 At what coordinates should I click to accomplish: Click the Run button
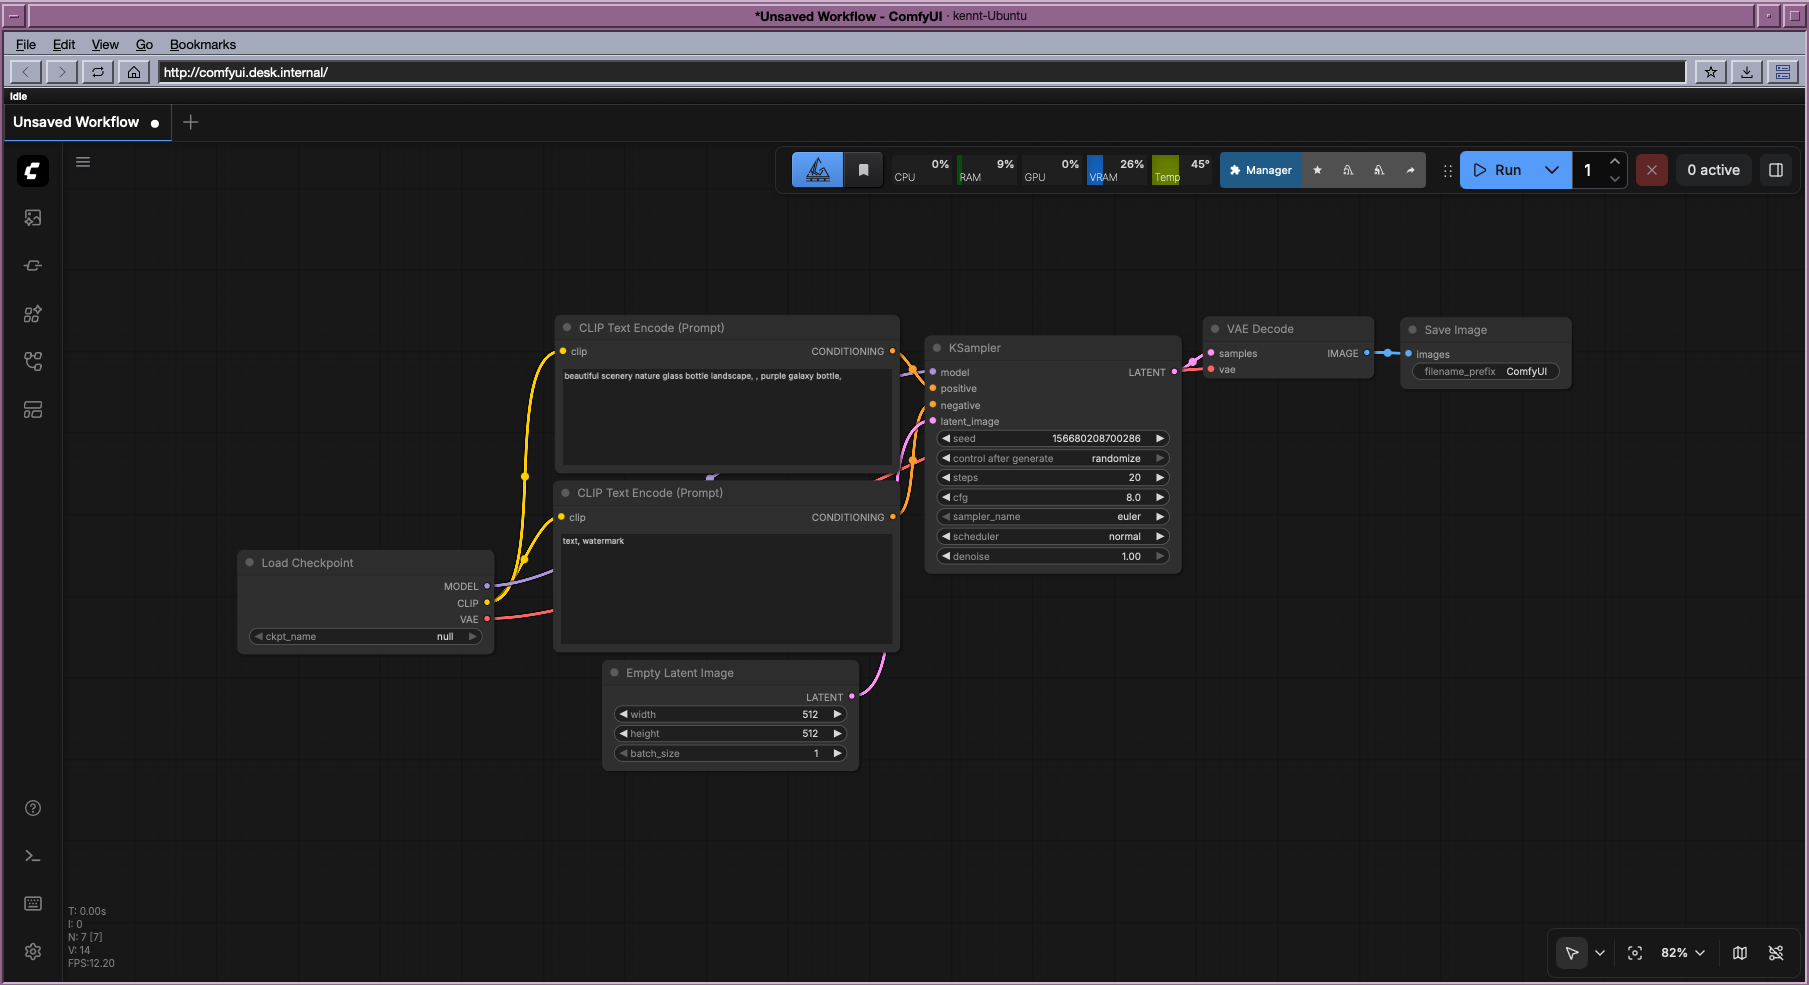pos(1498,170)
